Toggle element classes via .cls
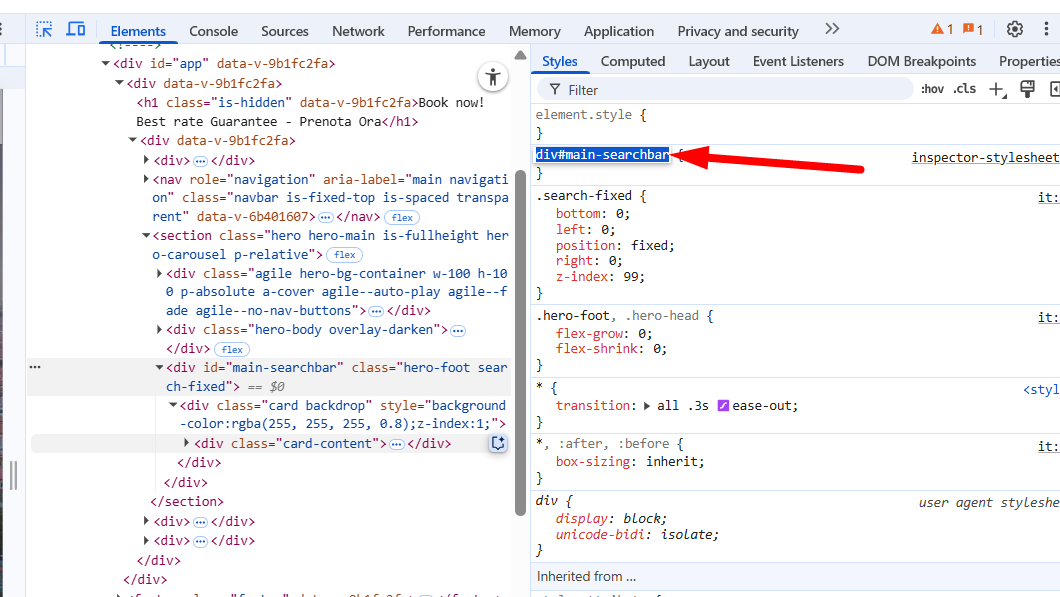This screenshot has height=597, width=1060. coord(965,88)
